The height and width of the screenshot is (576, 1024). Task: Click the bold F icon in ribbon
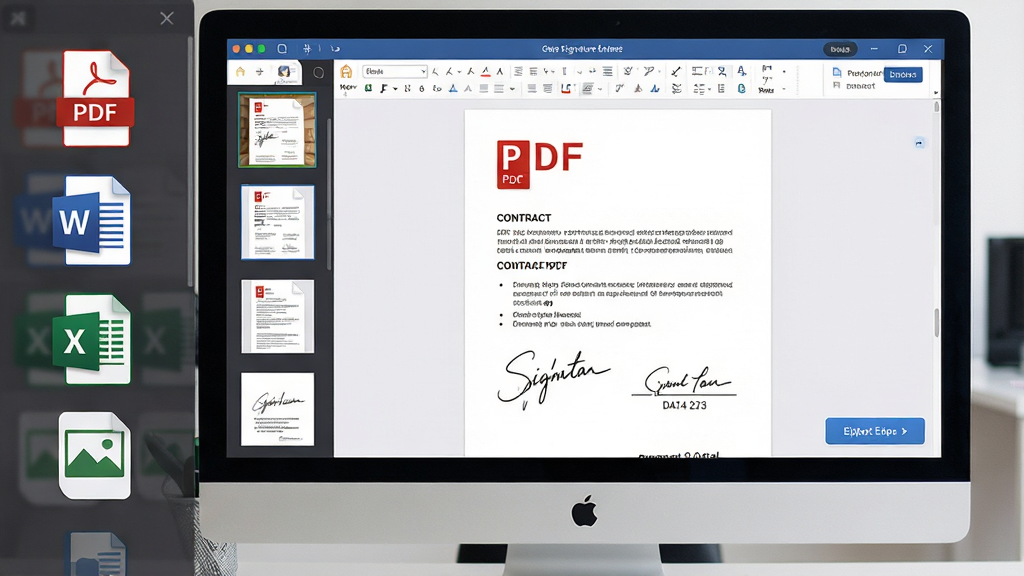tap(384, 88)
